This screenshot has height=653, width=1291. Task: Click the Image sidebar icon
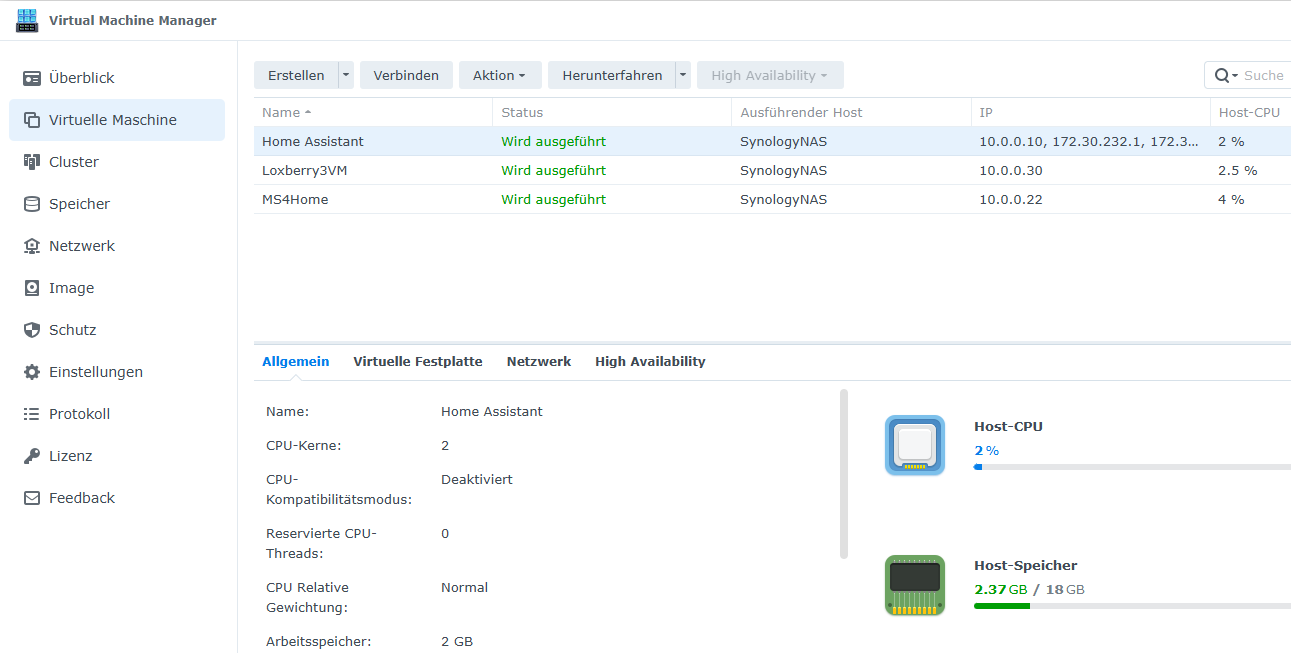click(32, 288)
